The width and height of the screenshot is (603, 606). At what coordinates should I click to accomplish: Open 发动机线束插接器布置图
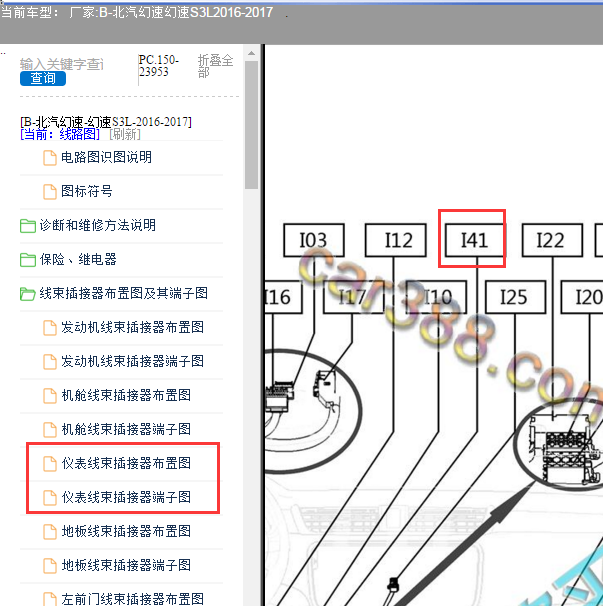(x=132, y=327)
